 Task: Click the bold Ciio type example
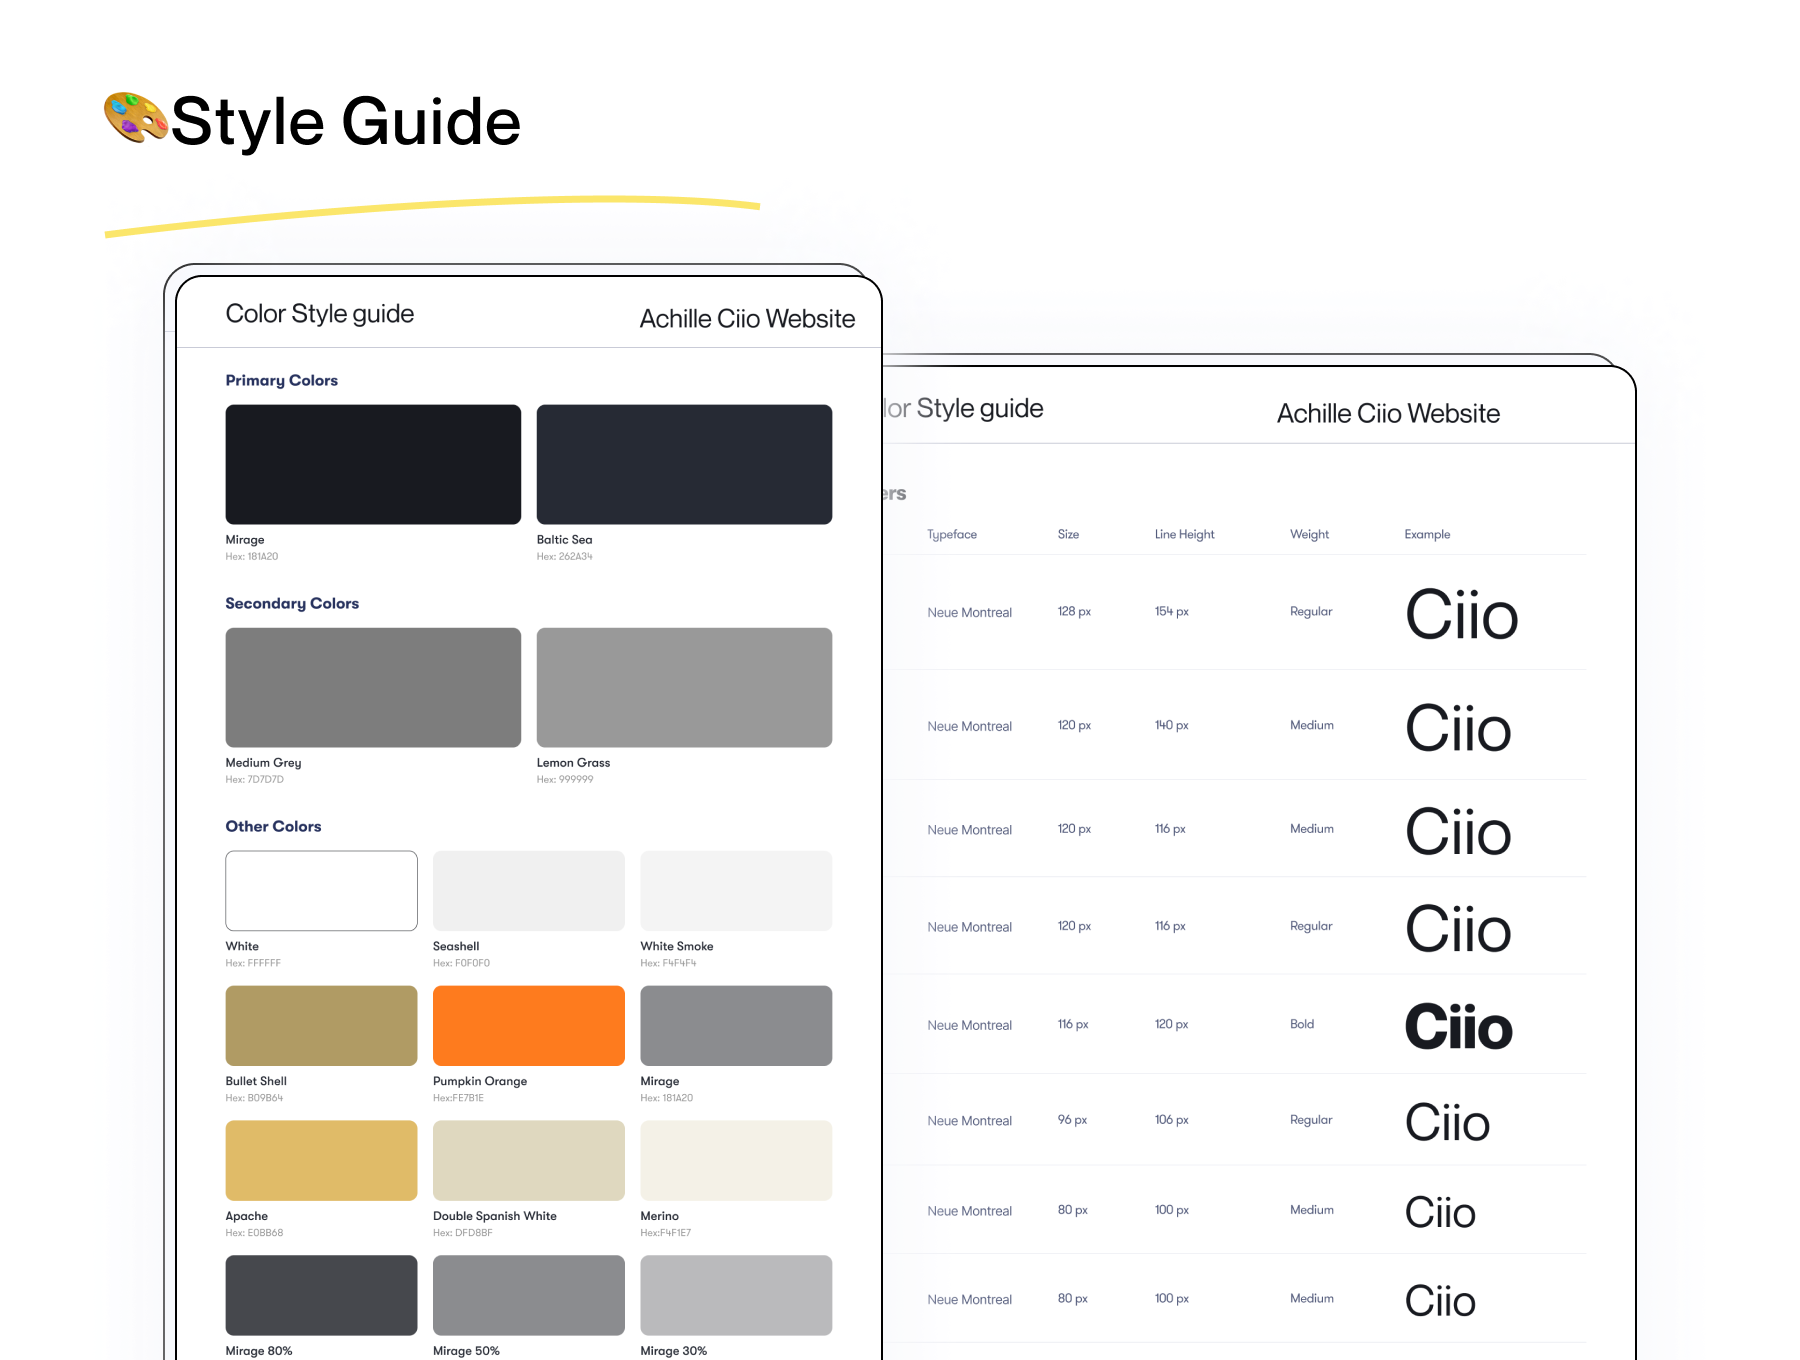click(1458, 1027)
